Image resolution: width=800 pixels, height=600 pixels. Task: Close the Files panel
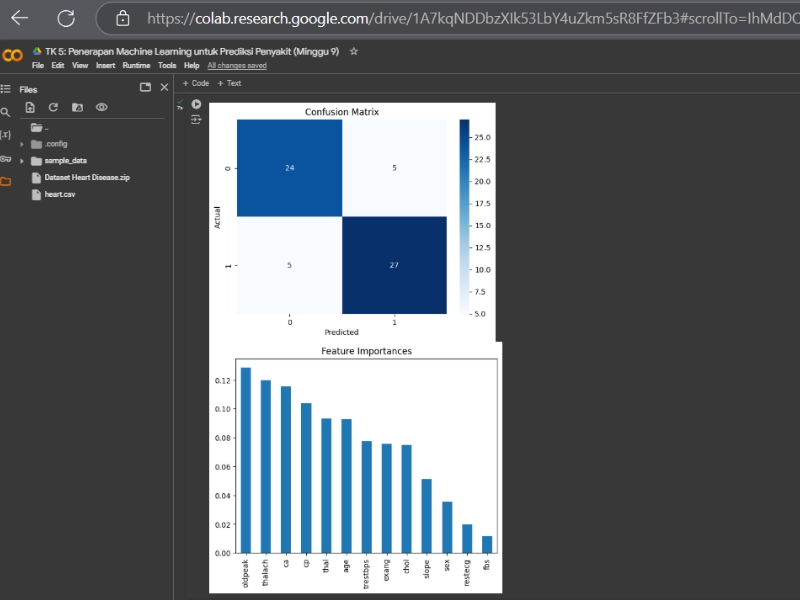164,87
